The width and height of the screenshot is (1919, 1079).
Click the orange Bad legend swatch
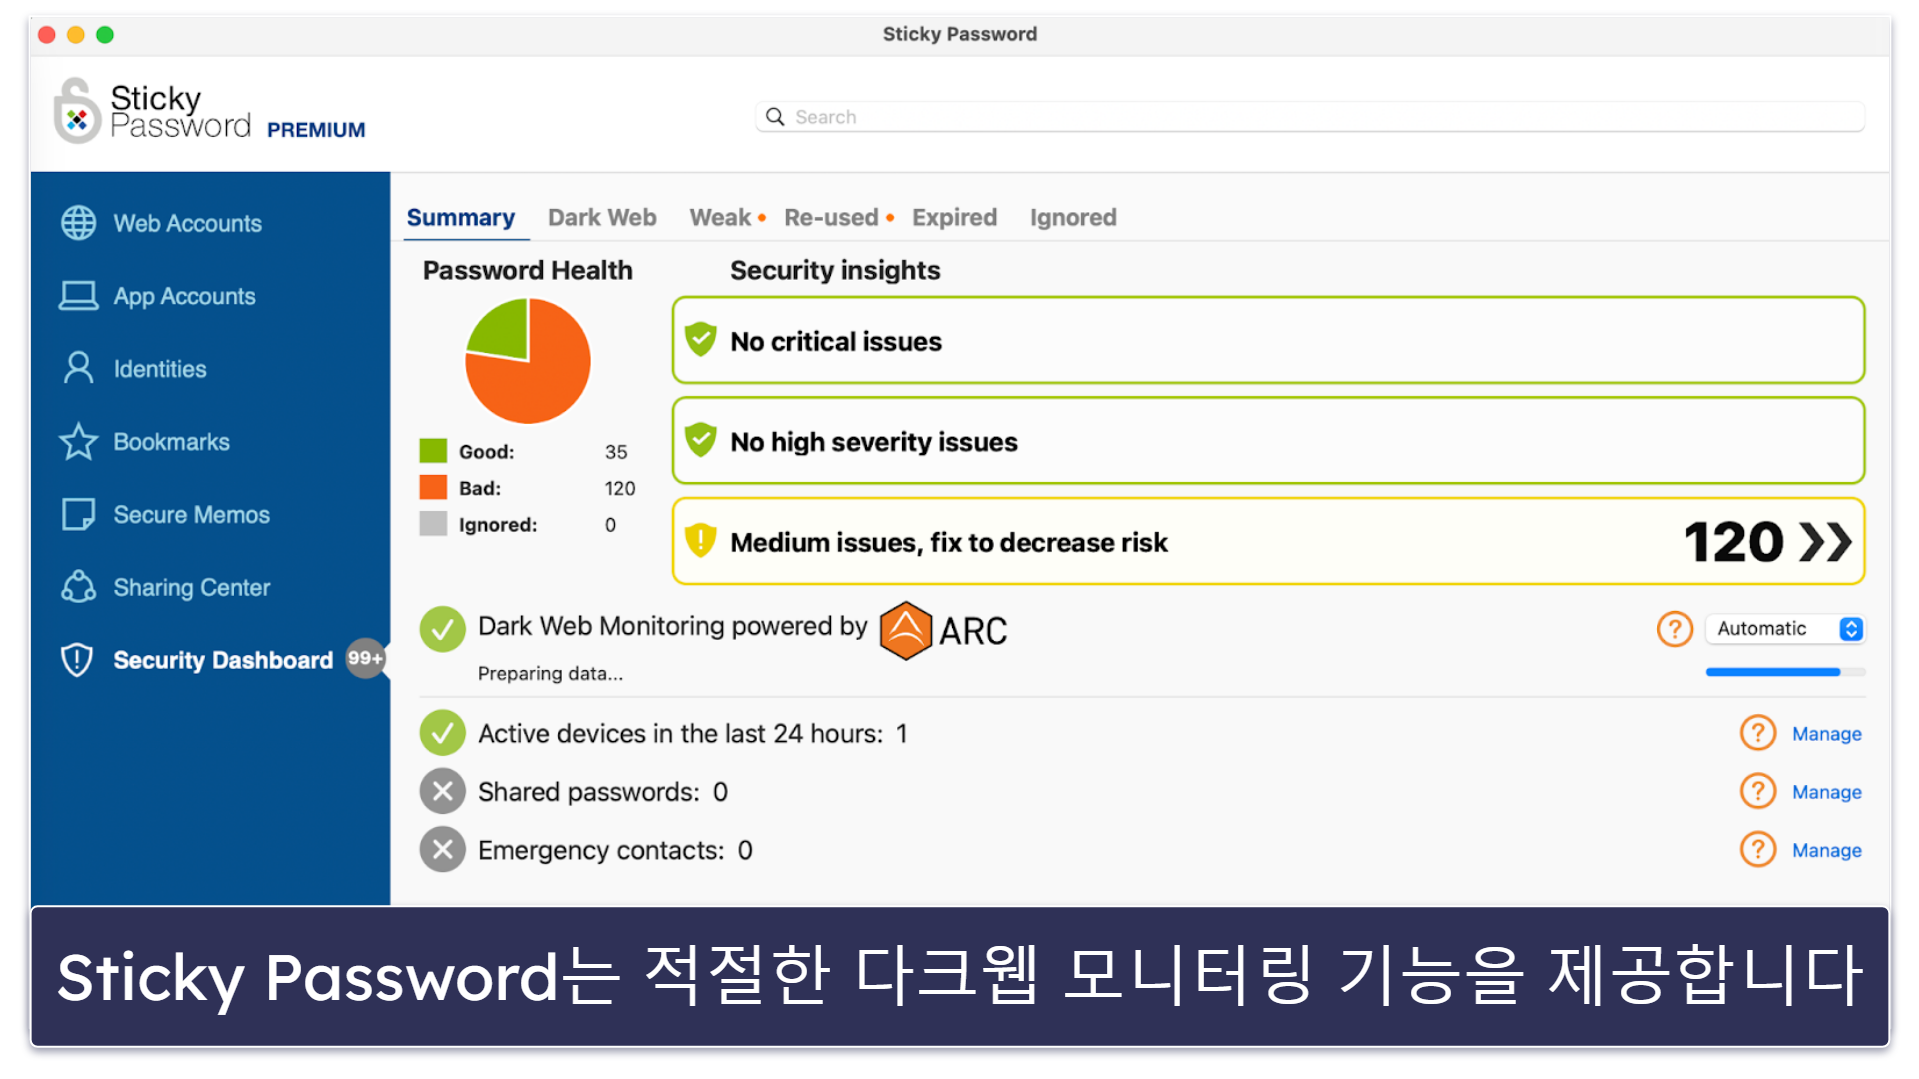[x=433, y=487]
